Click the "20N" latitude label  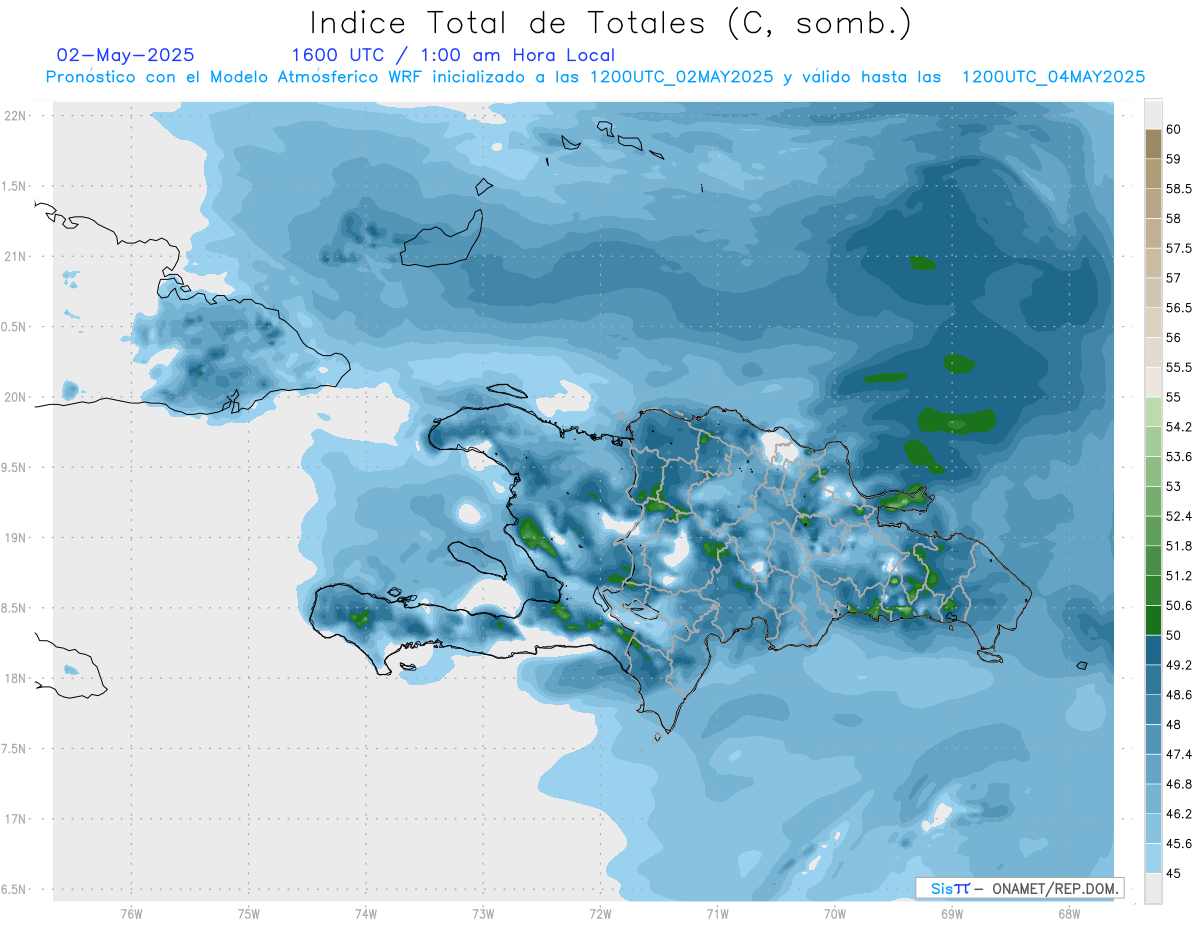[x=15, y=397]
